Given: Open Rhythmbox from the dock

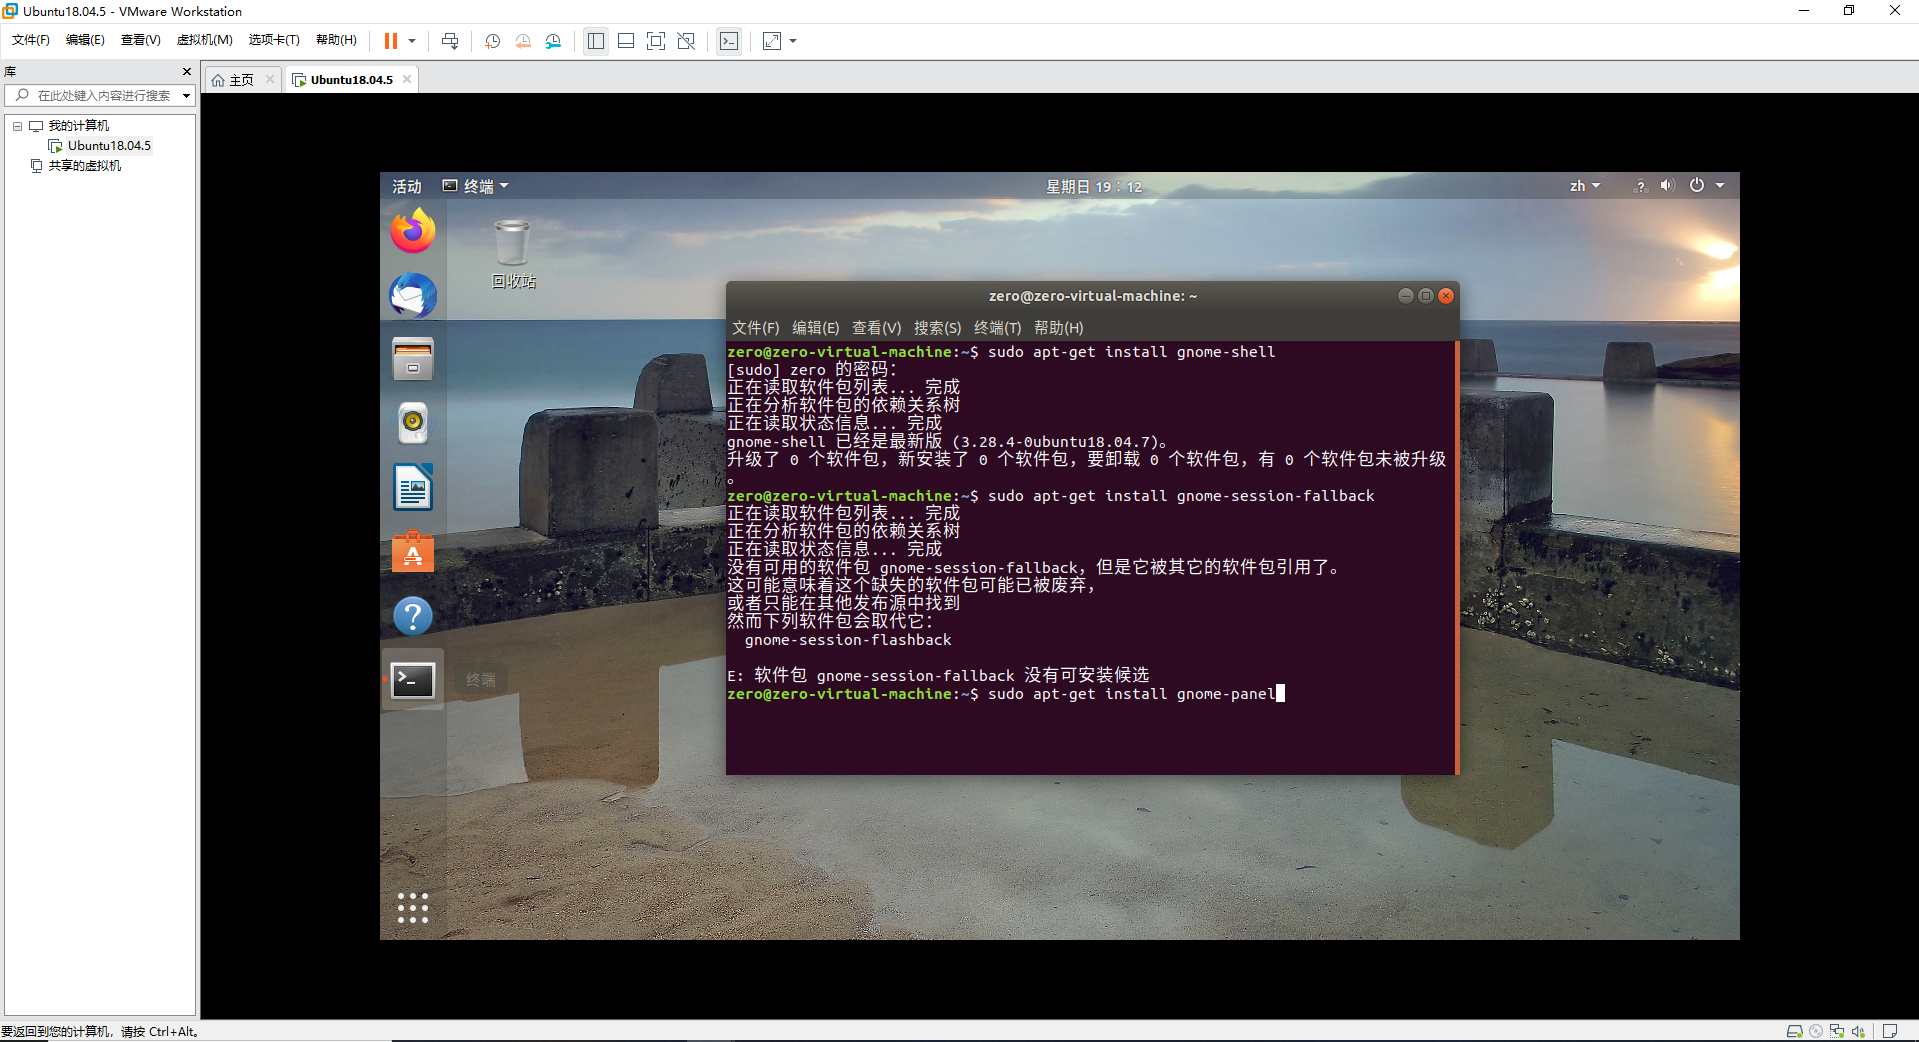Looking at the screenshot, I should pyautogui.click(x=413, y=423).
